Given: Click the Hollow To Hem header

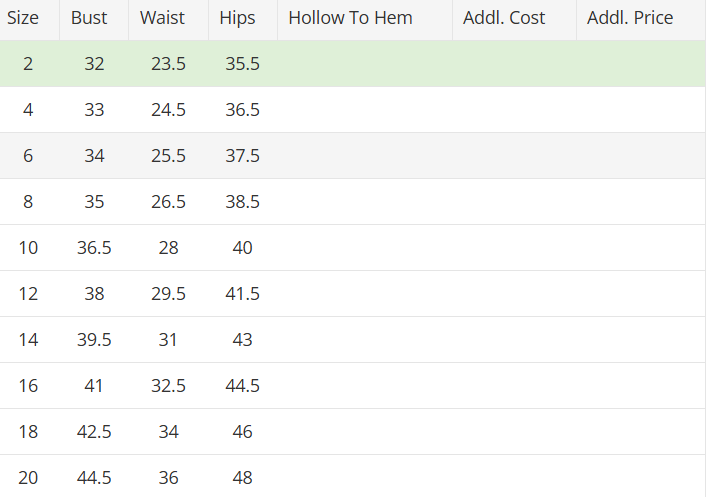Looking at the screenshot, I should pyautogui.click(x=350, y=18).
